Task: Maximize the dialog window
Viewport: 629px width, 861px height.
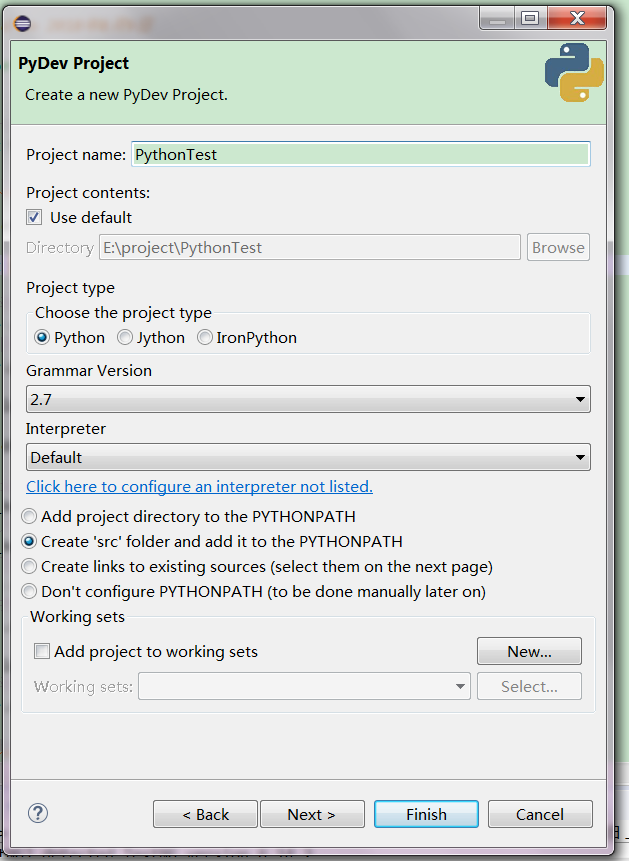Action: point(530,20)
